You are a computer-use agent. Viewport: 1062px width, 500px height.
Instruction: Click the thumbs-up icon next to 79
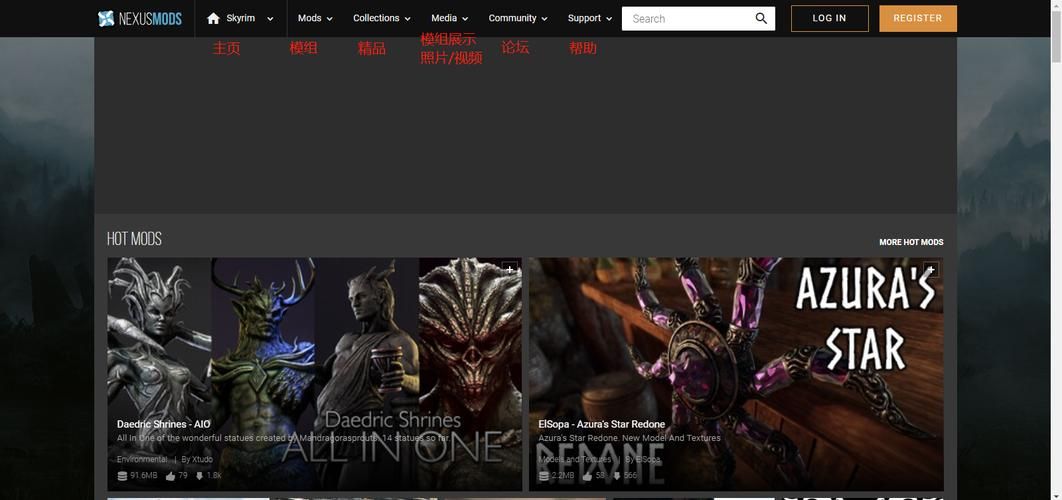coord(170,476)
